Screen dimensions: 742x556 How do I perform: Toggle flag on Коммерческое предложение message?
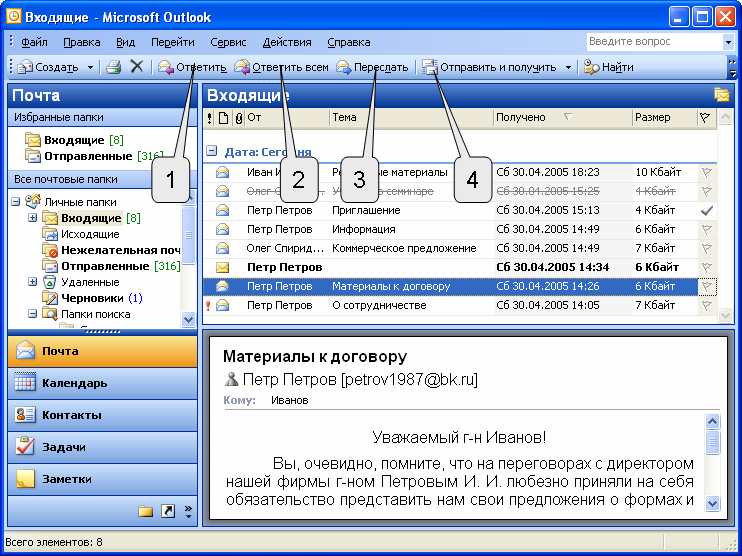point(707,248)
